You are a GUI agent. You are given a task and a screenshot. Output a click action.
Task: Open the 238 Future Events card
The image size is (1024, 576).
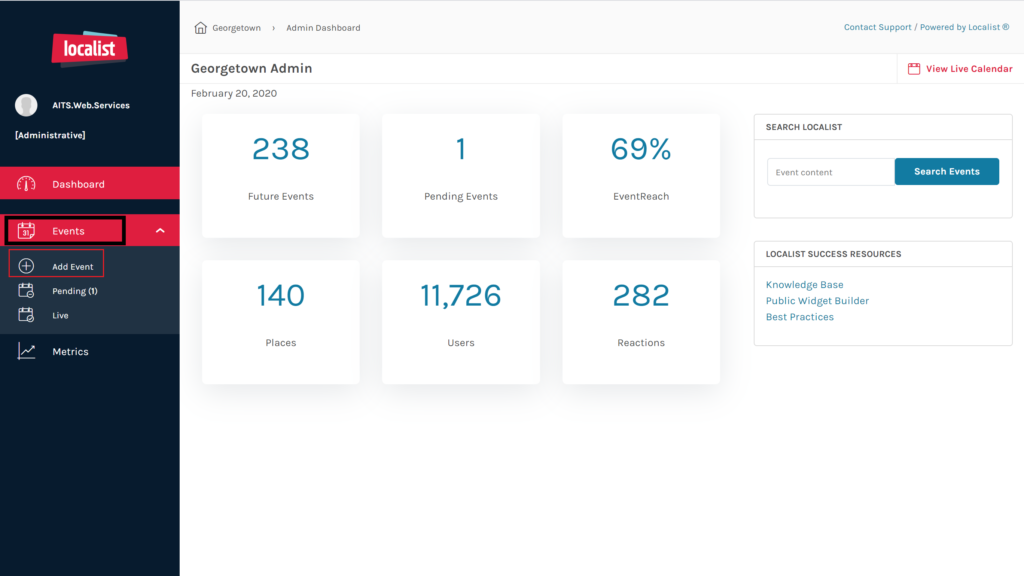pos(281,175)
